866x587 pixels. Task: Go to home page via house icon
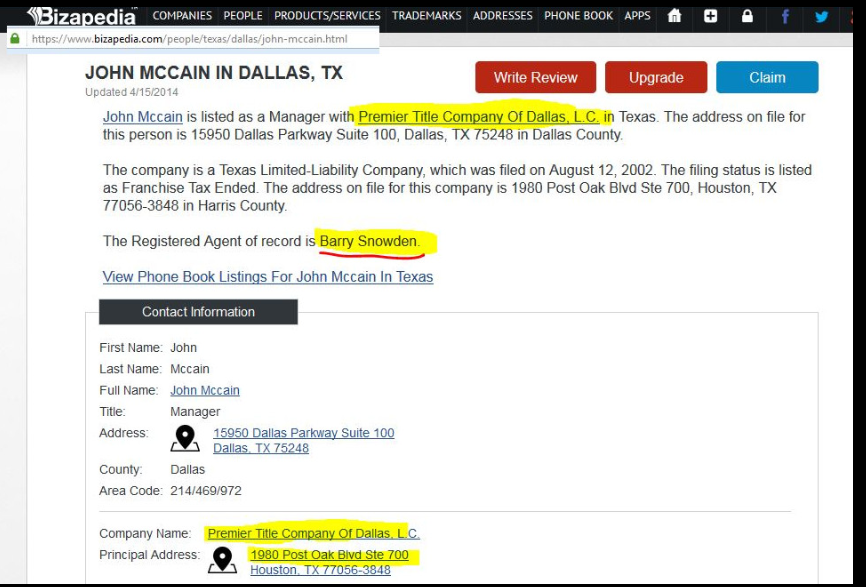(674, 15)
